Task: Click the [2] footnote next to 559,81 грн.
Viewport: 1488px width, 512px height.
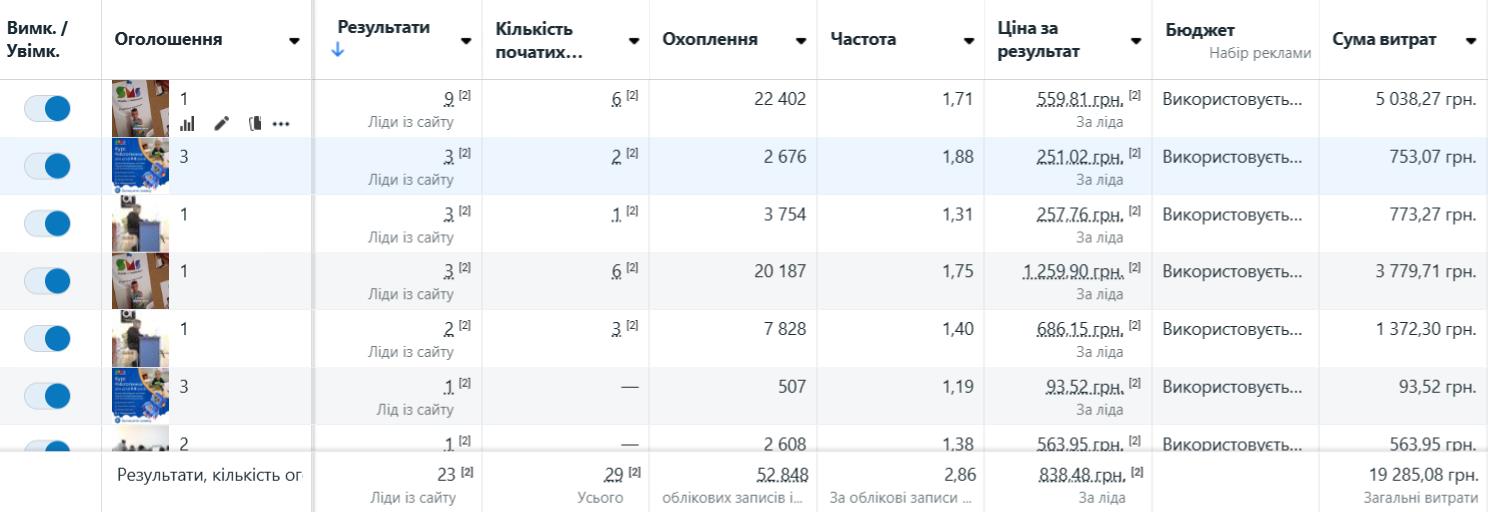Action: (1134, 96)
